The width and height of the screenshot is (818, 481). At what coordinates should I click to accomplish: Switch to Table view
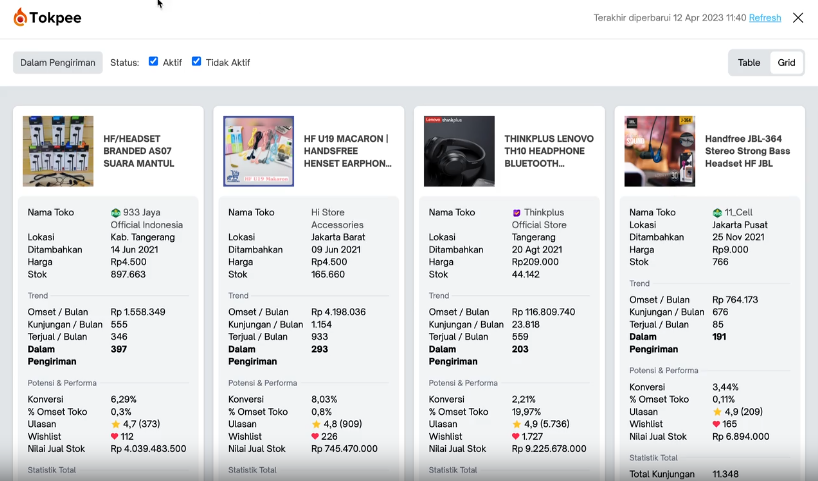[x=749, y=63]
